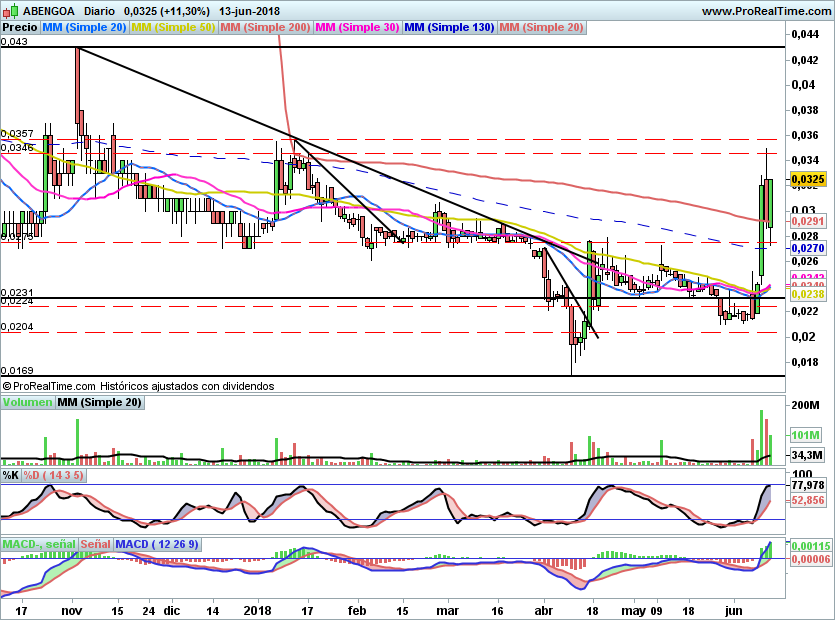
Task: Open the www.ProRealTime.com link
Action: pos(767,11)
